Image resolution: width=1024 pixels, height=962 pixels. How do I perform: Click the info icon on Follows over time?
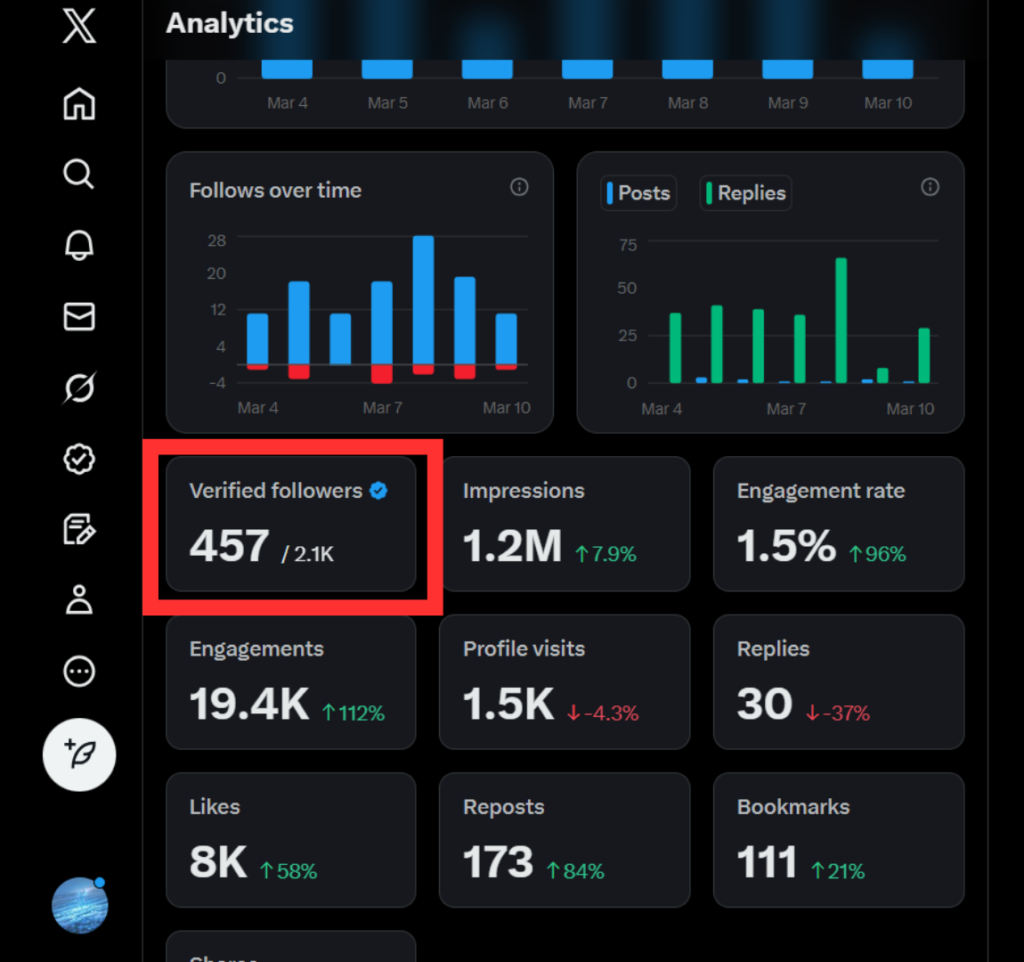pyautogui.click(x=519, y=187)
